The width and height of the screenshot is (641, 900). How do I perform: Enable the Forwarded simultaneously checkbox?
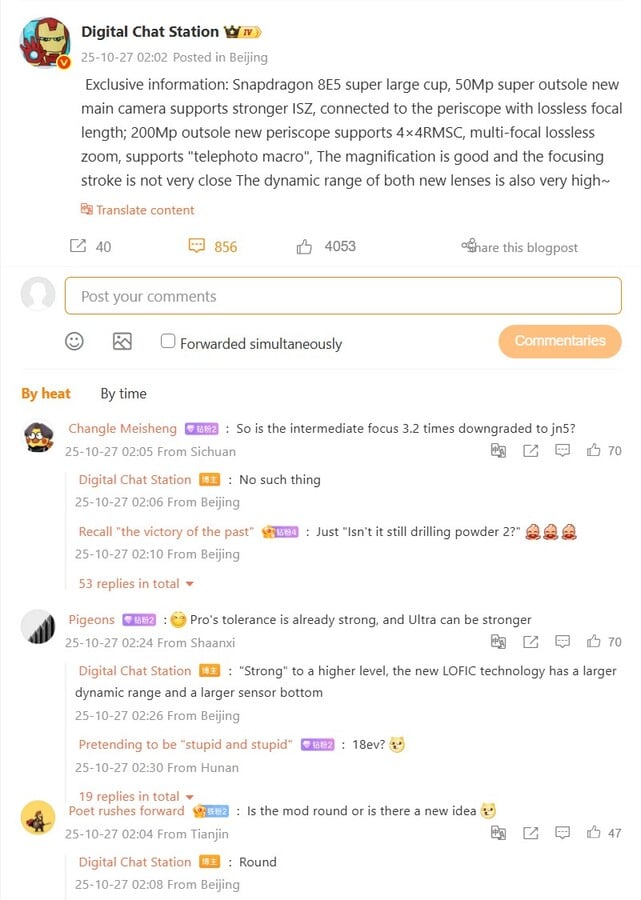pos(168,341)
